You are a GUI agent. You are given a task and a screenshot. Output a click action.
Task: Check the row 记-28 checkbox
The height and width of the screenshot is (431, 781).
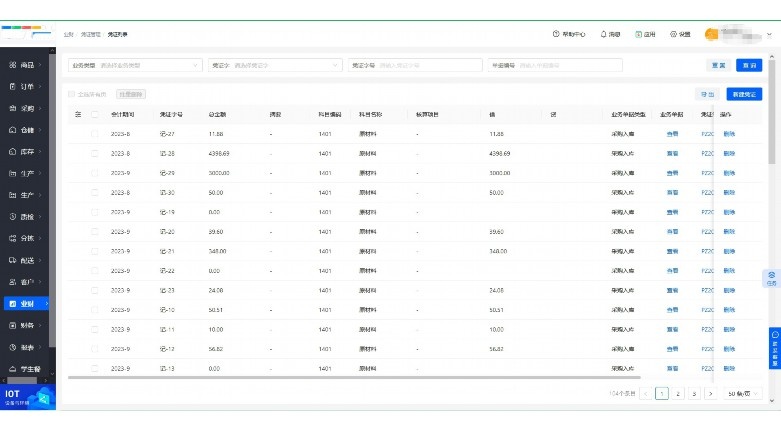pyautogui.click(x=95, y=153)
